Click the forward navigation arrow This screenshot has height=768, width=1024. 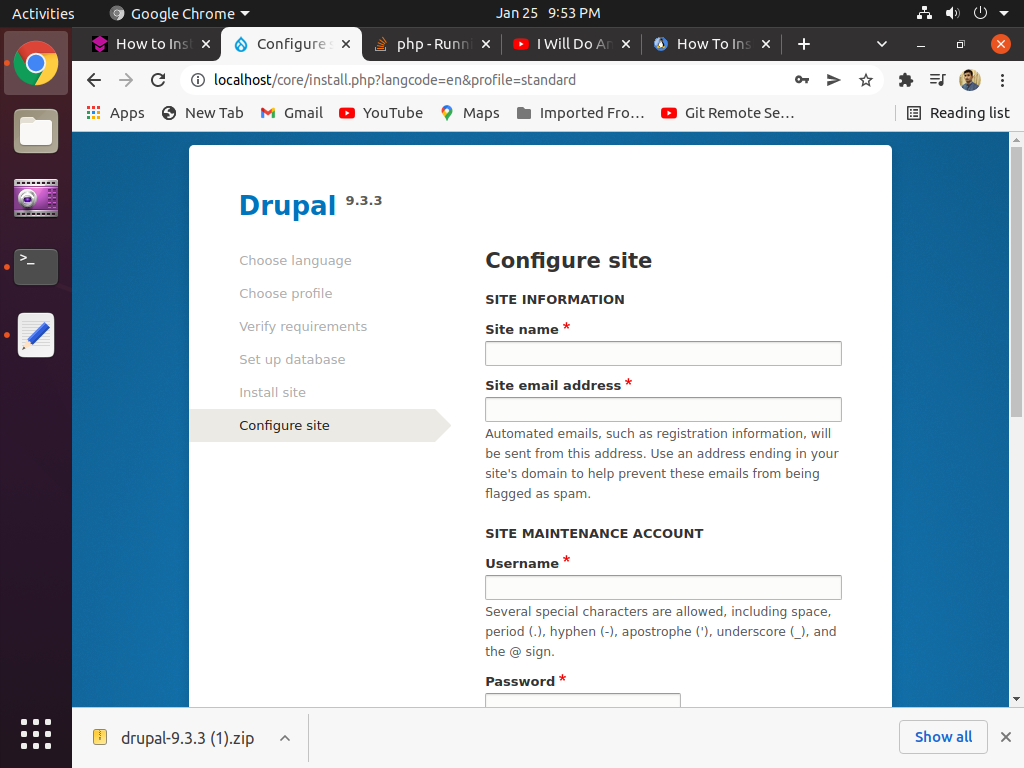126,80
